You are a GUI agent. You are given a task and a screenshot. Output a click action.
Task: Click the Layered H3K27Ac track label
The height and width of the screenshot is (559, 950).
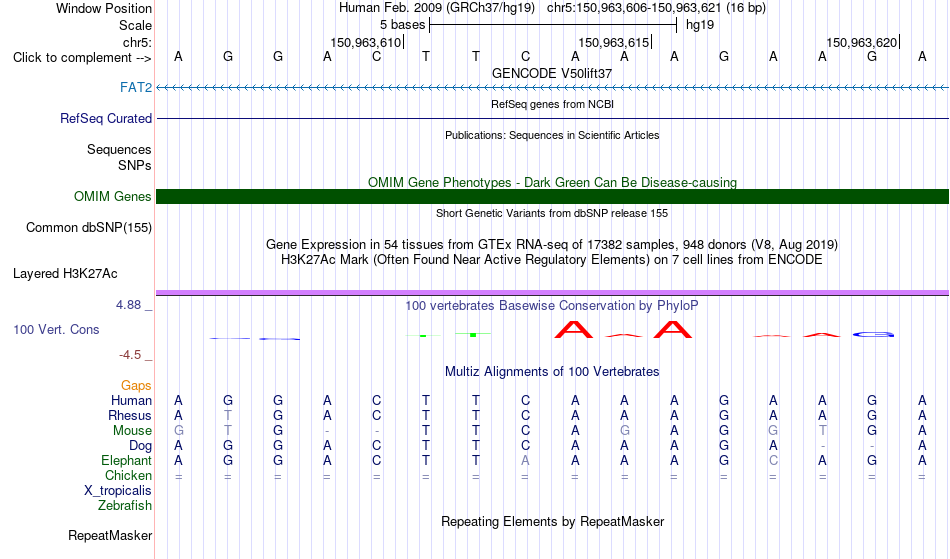[x=65, y=273]
